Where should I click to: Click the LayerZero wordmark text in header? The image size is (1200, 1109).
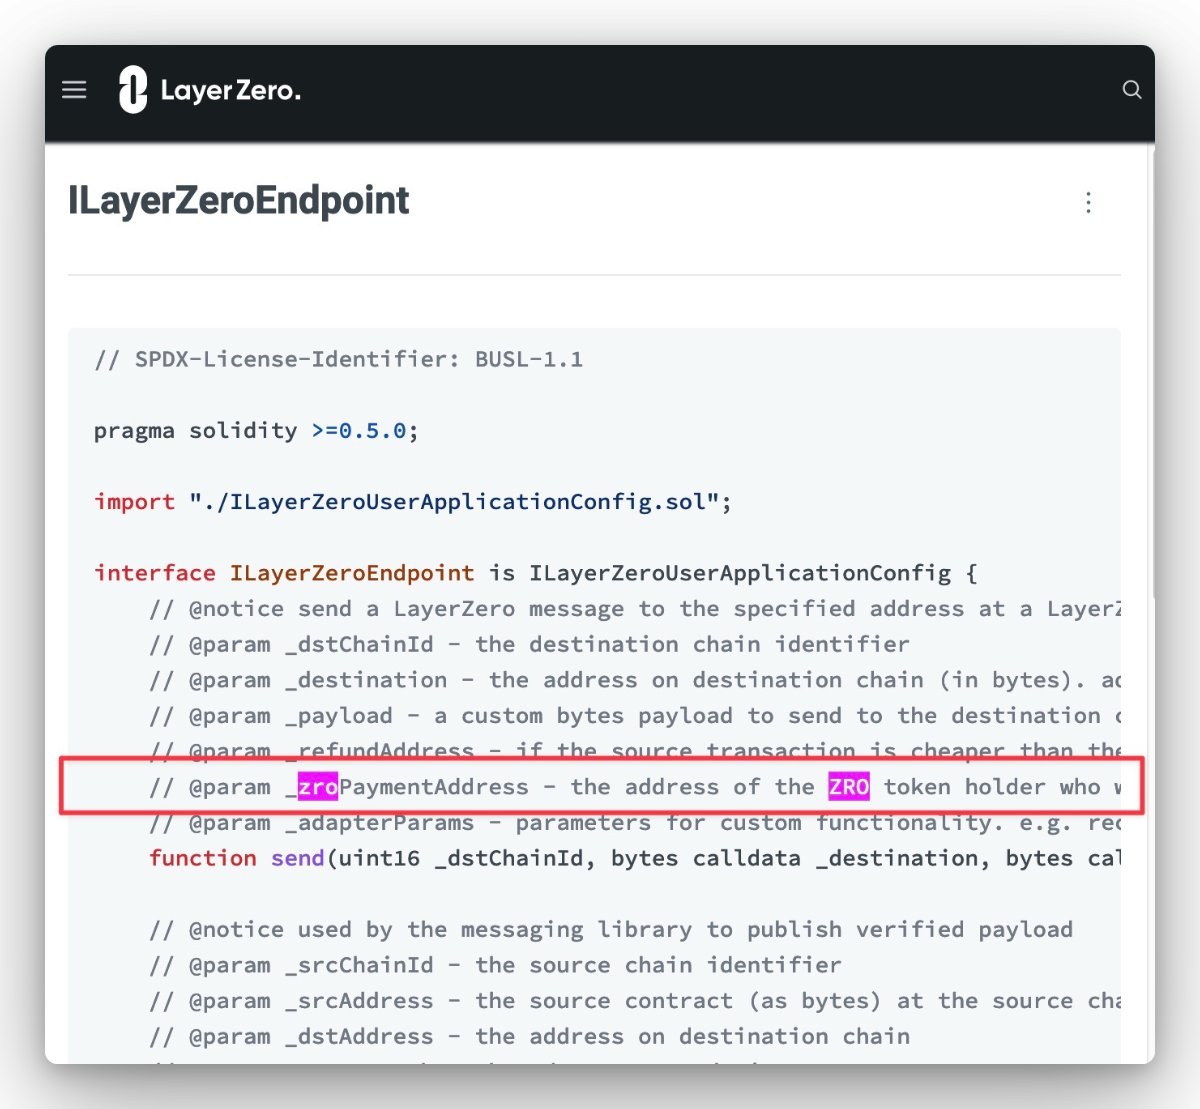tap(230, 91)
